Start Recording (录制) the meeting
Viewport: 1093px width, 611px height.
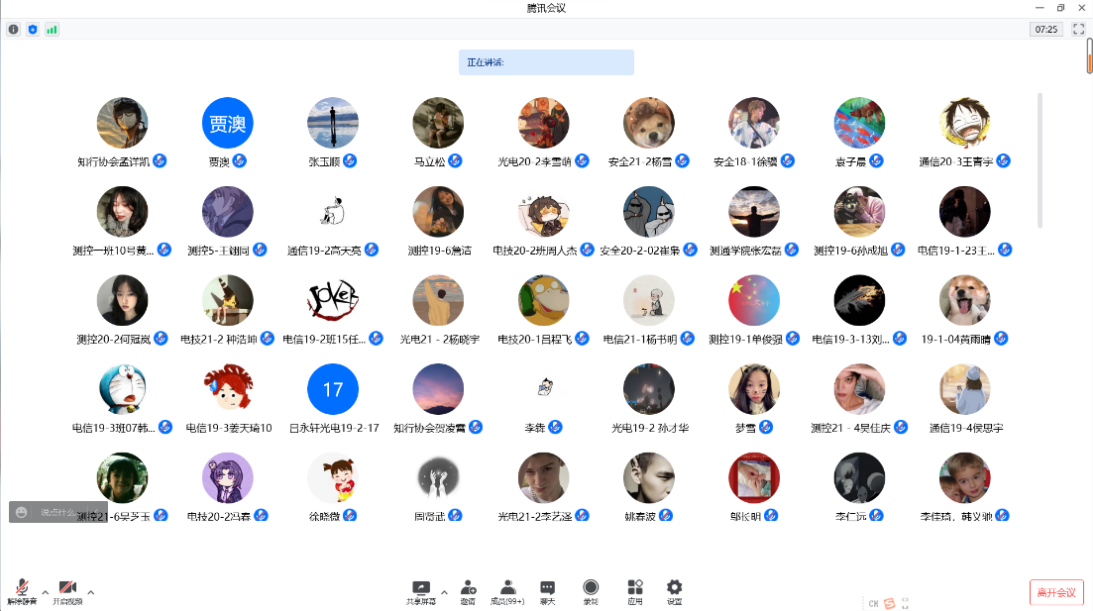(591, 592)
